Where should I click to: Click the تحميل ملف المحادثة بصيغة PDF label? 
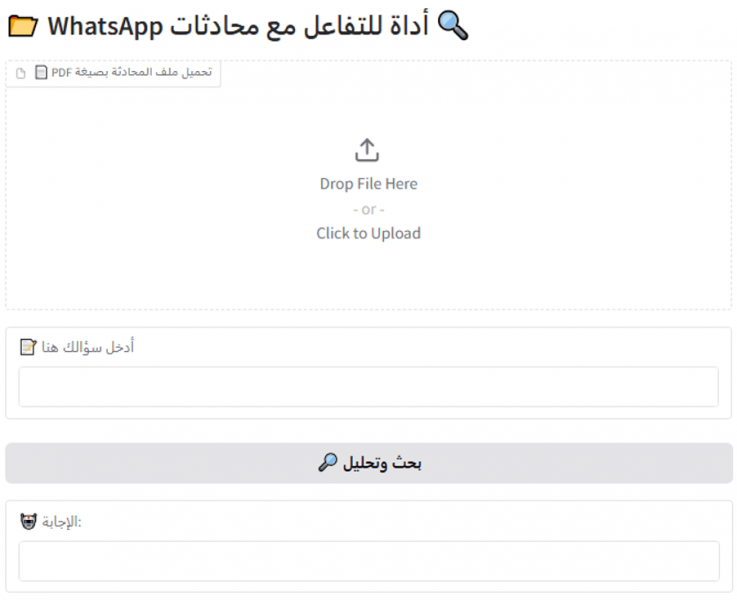tap(132, 72)
